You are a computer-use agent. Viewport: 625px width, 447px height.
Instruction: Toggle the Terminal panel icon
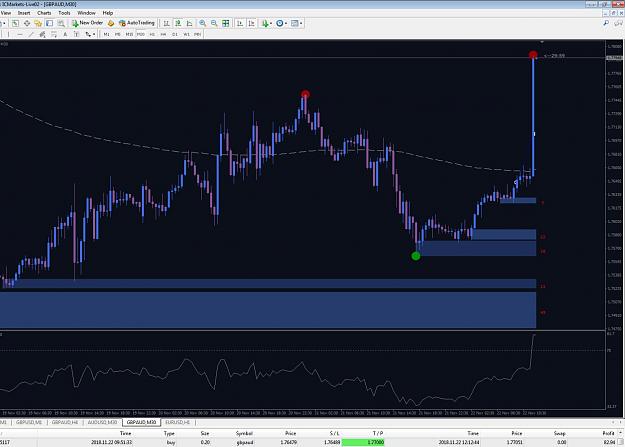pyautogui.click(x=49, y=24)
